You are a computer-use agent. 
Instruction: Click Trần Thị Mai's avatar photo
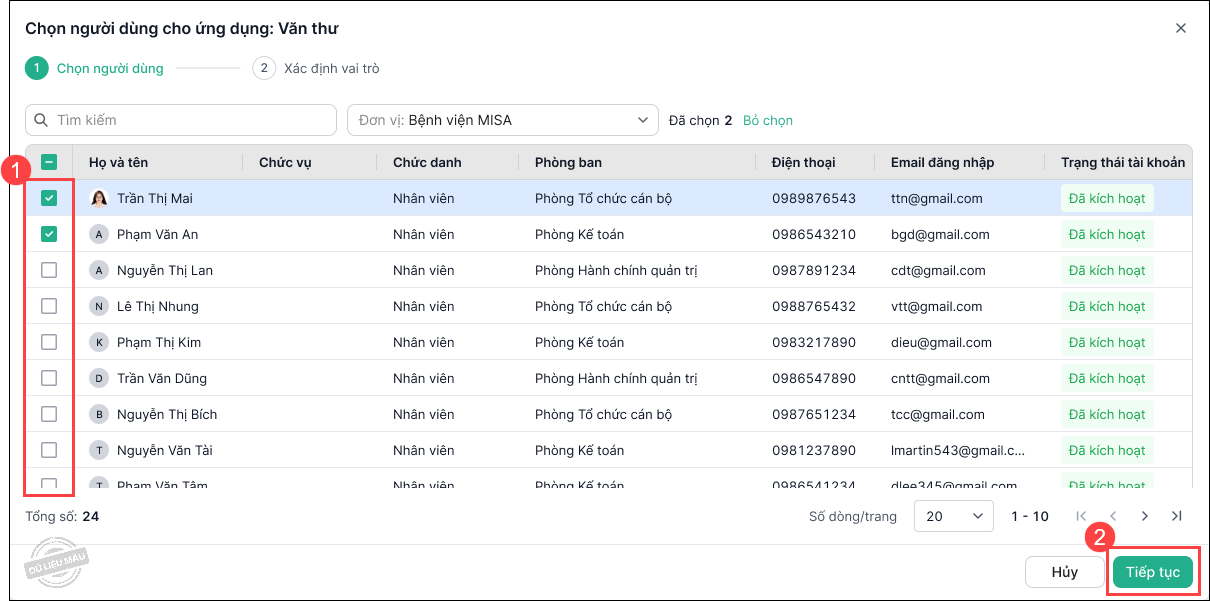click(99, 198)
